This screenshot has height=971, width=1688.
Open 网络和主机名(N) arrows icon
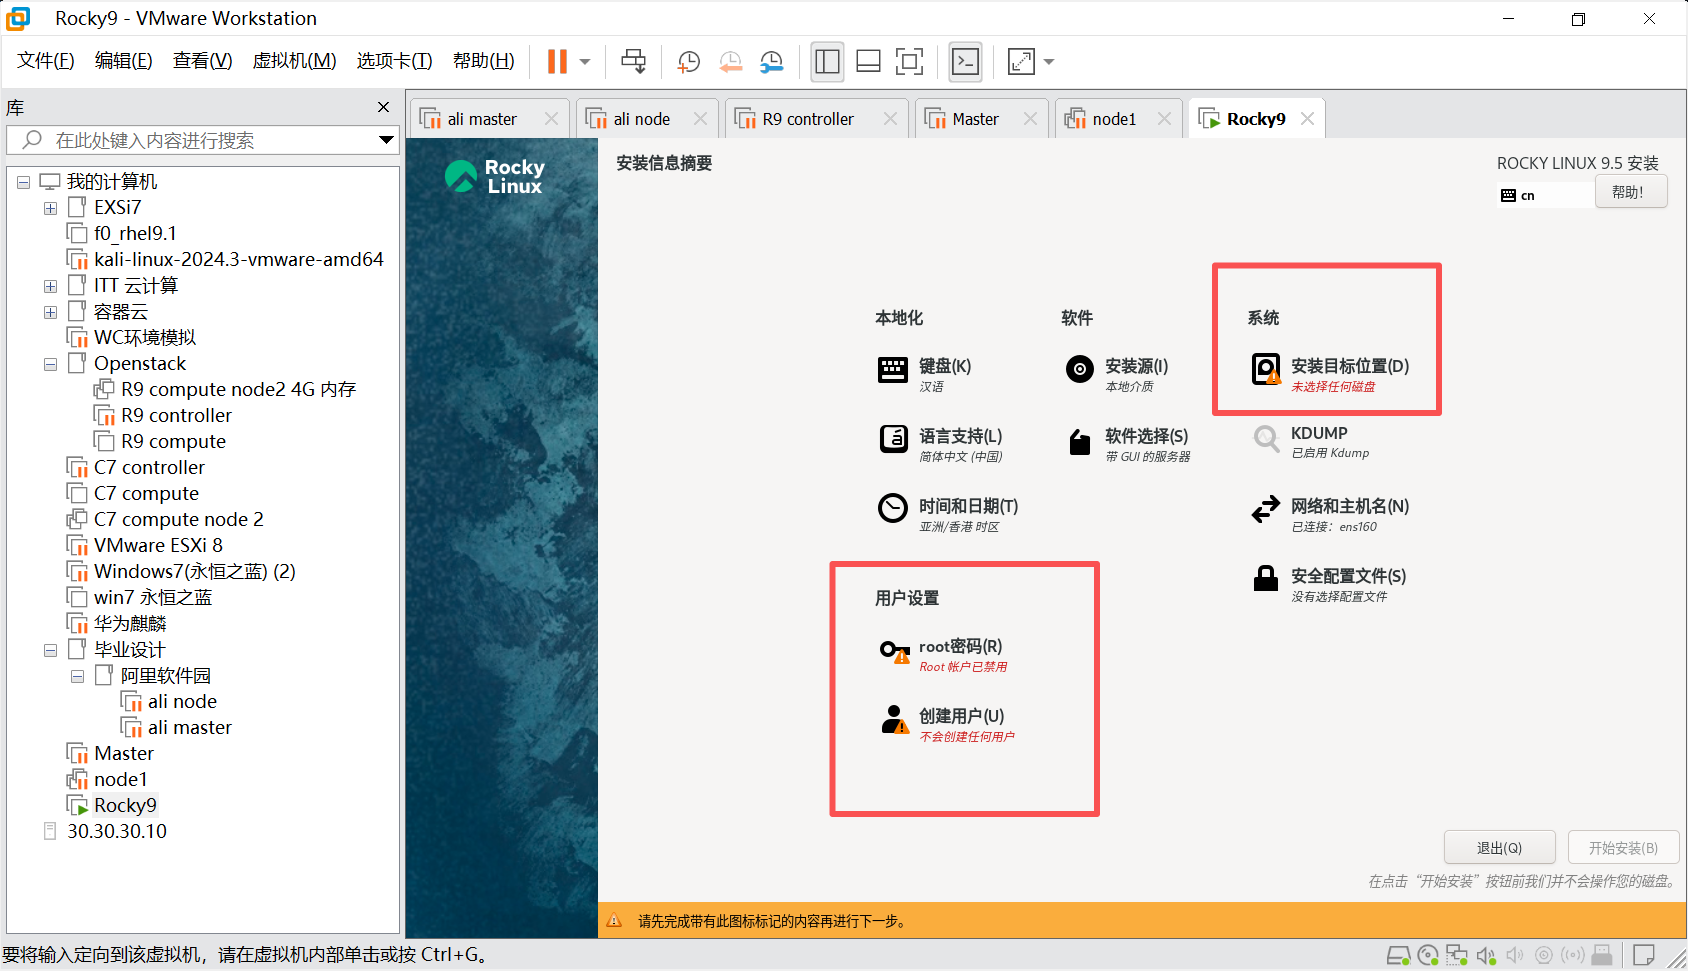point(1266,509)
